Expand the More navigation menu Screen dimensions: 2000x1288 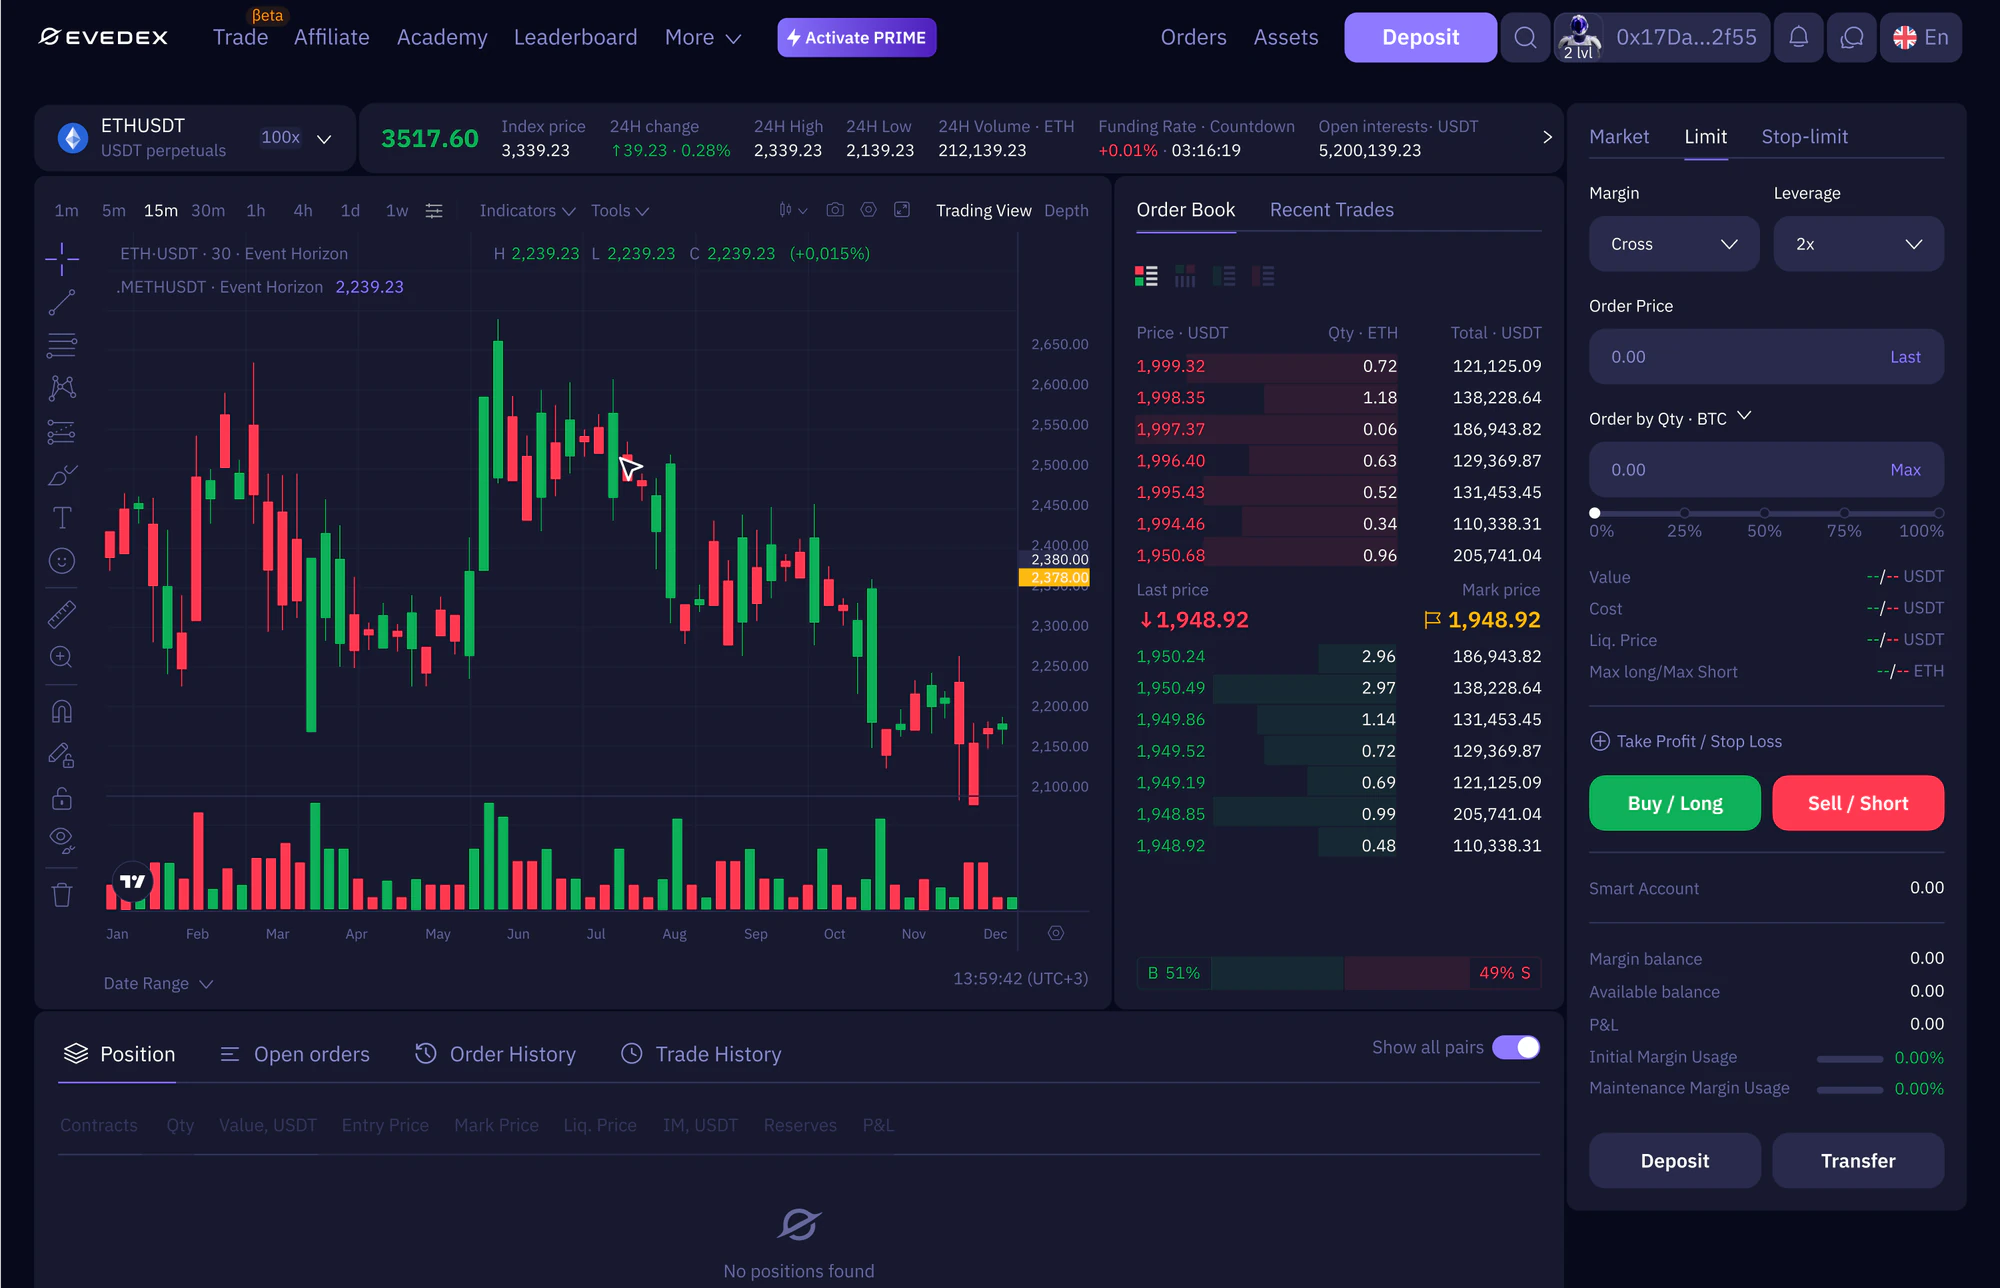[x=703, y=38]
